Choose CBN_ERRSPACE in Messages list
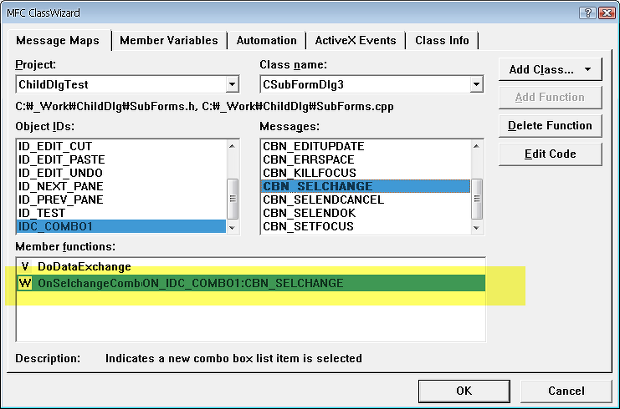Image resolution: width=620 pixels, height=409 pixels. click(x=366, y=160)
